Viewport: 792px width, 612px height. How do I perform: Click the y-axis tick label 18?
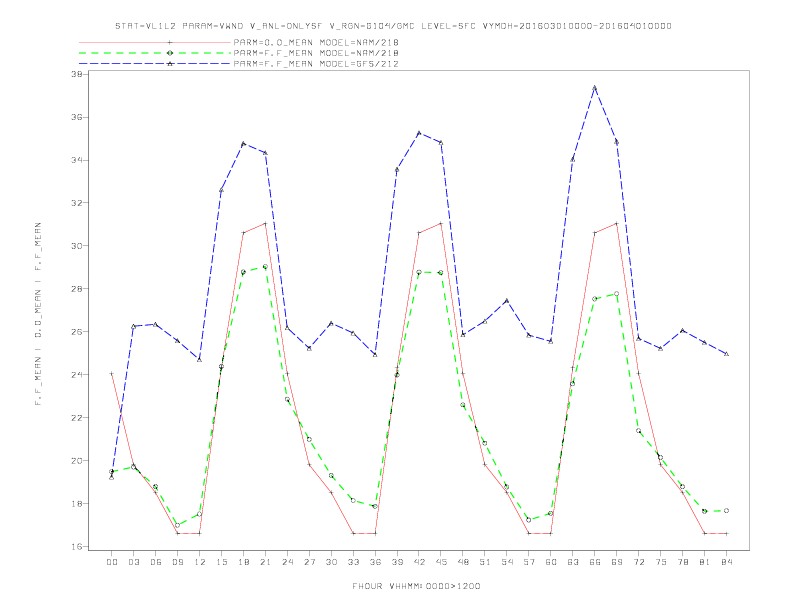[77, 503]
